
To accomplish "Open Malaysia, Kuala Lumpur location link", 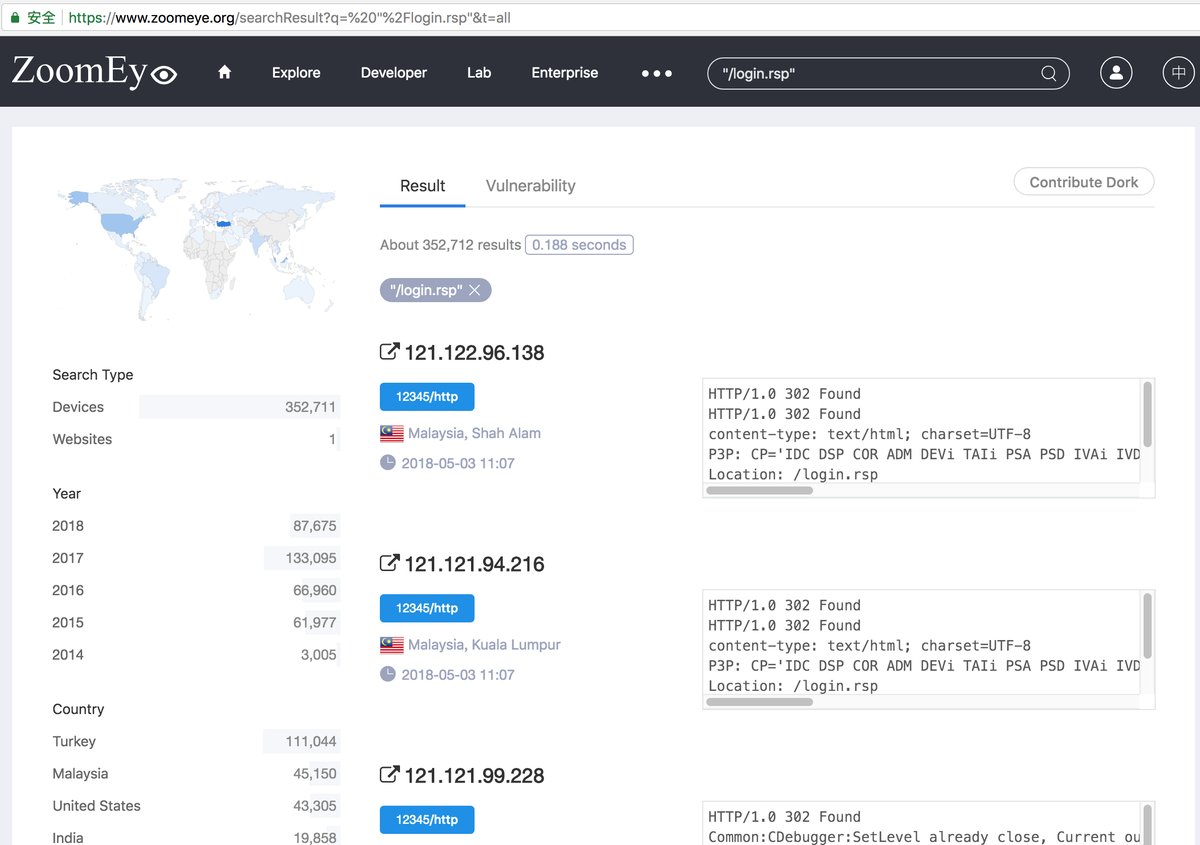I will 484,645.
